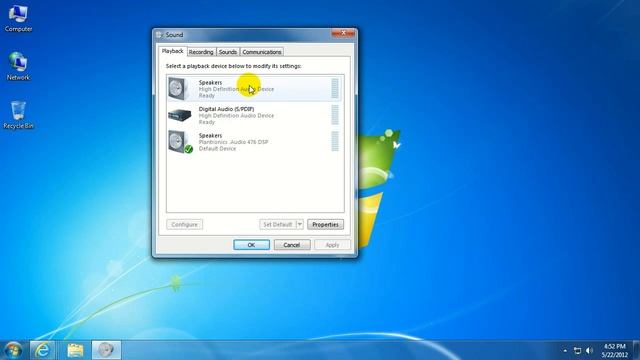Click the Apply button
Viewport: 640px width, 360px height.
pyautogui.click(x=332, y=245)
